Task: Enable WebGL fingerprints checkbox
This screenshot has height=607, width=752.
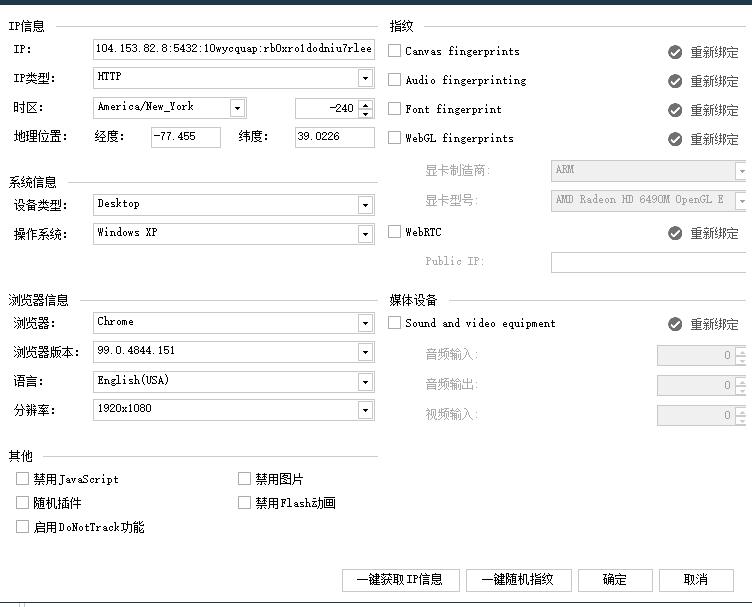Action: point(394,138)
